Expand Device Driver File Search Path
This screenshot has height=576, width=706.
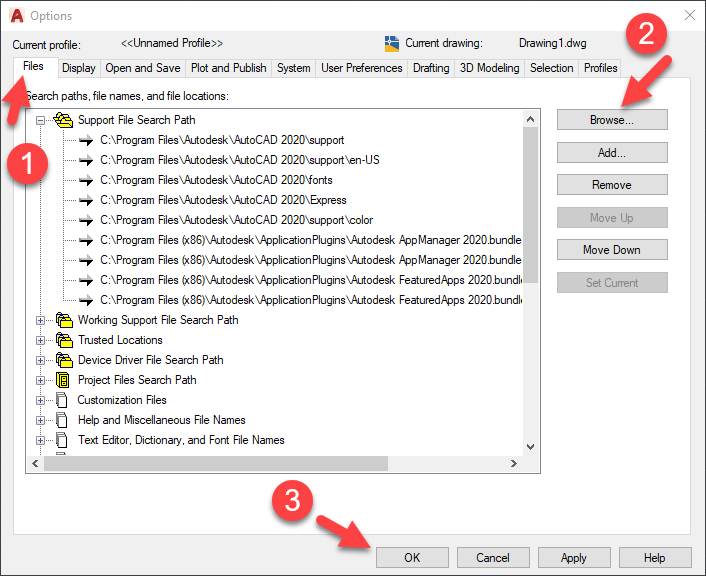tap(41, 360)
